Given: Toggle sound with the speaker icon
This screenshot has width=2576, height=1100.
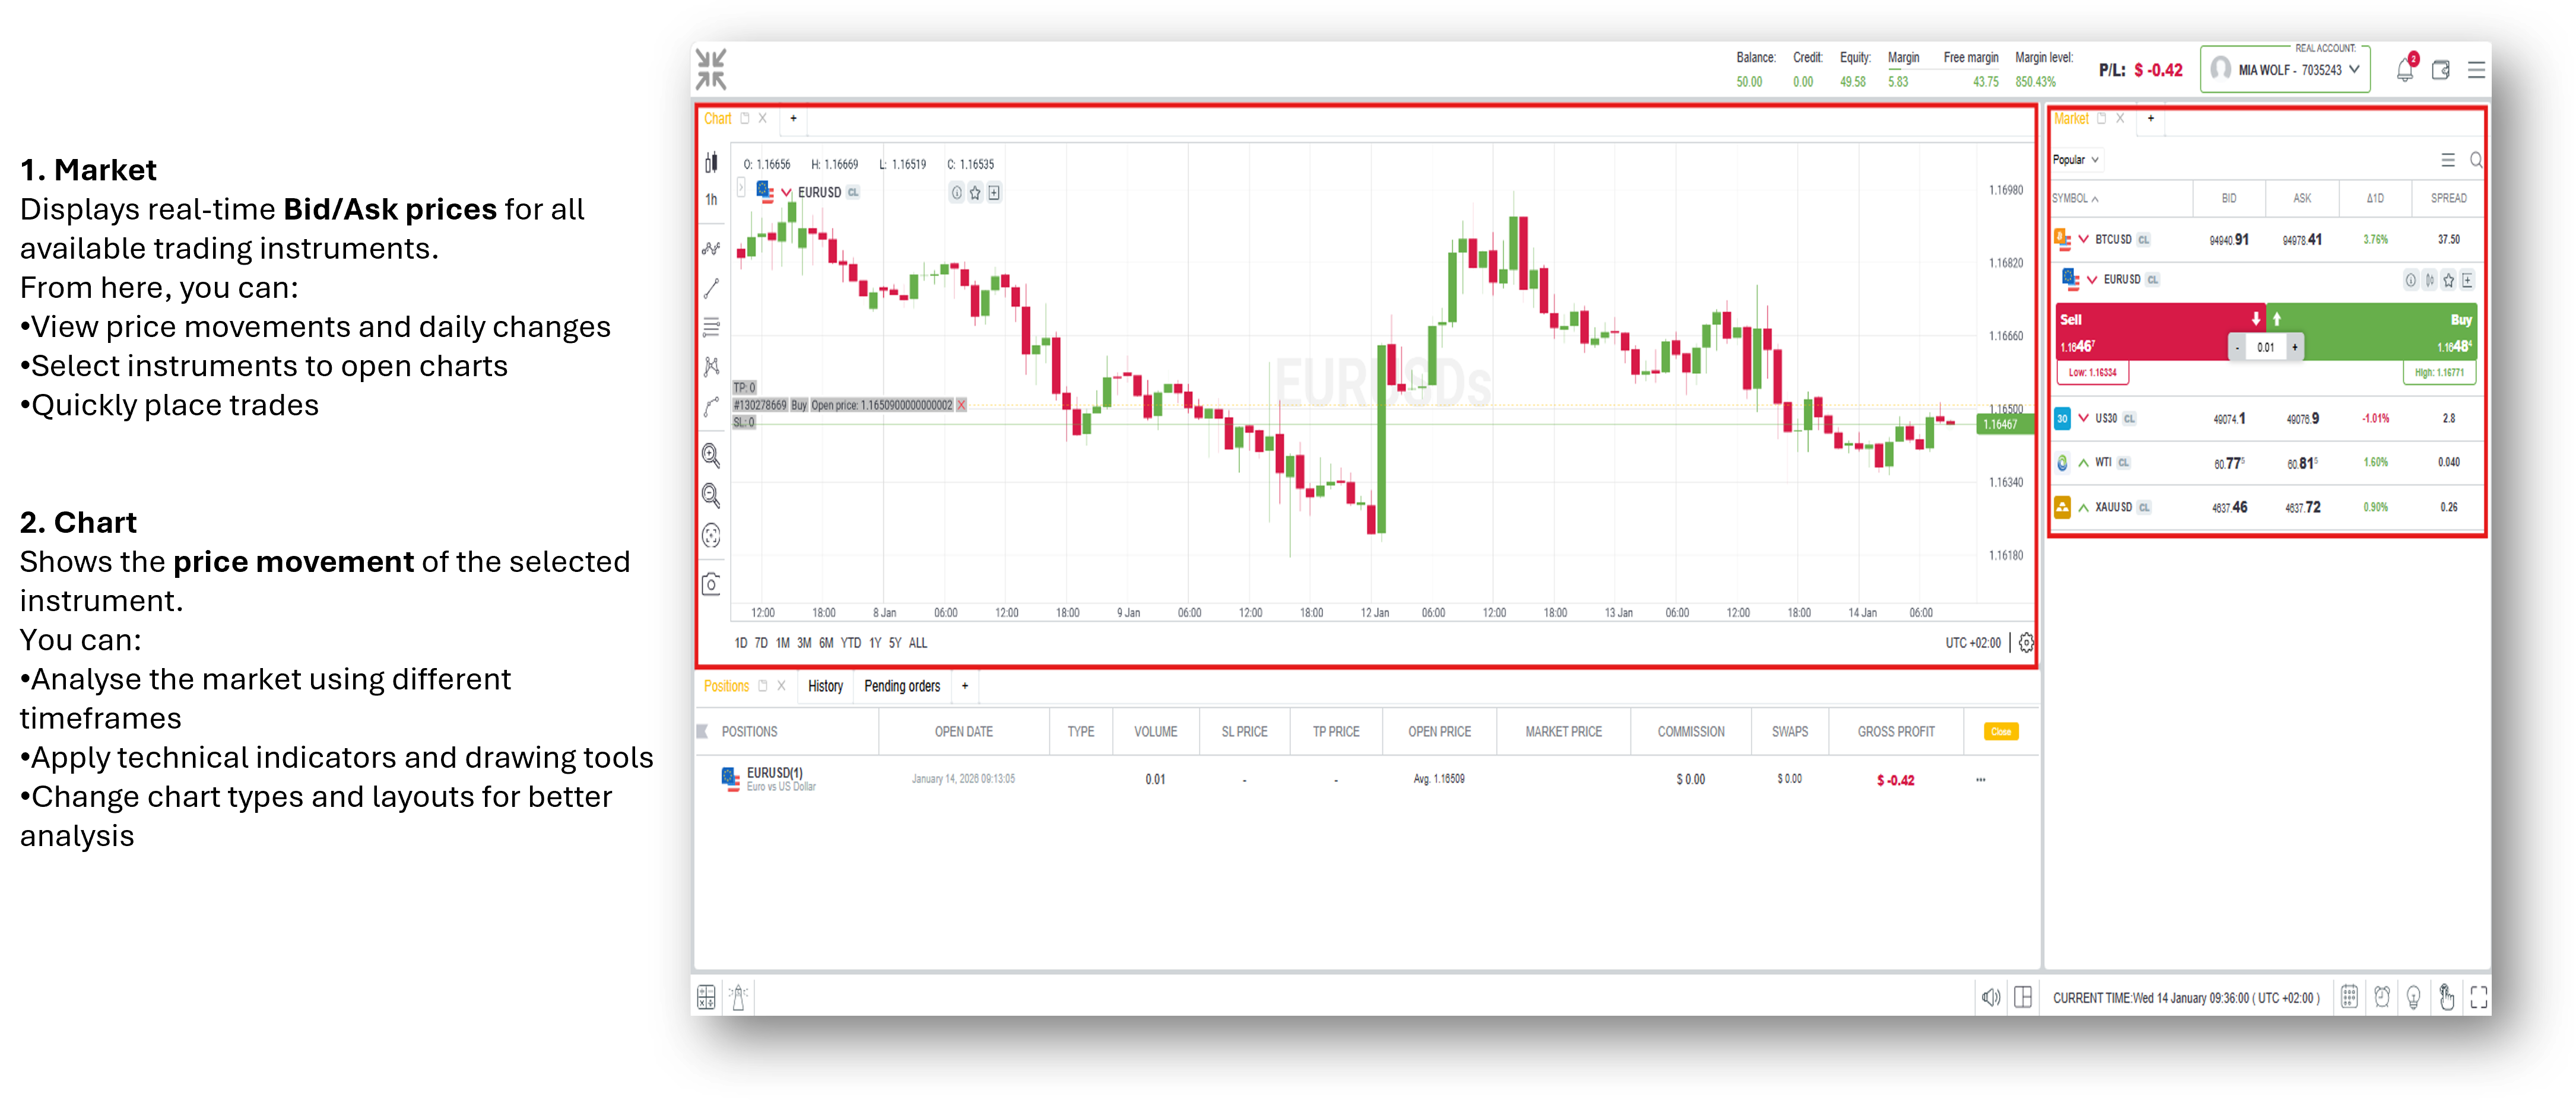Looking at the screenshot, I should point(1990,996).
